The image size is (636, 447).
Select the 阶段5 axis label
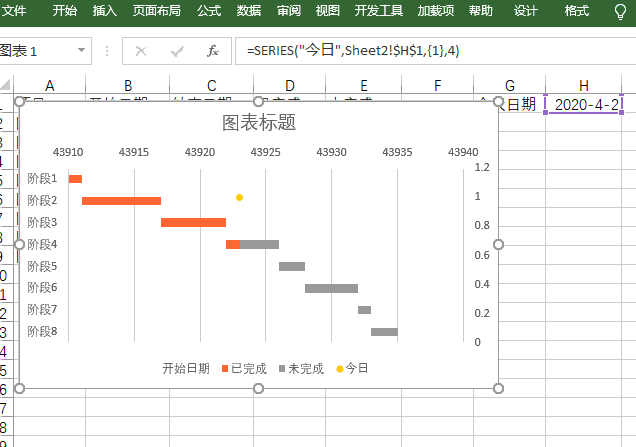point(42,266)
